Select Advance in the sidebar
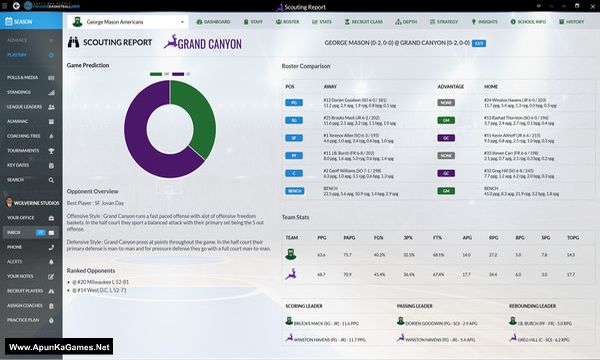This screenshot has height=360, width=600. [x=31, y=40]
